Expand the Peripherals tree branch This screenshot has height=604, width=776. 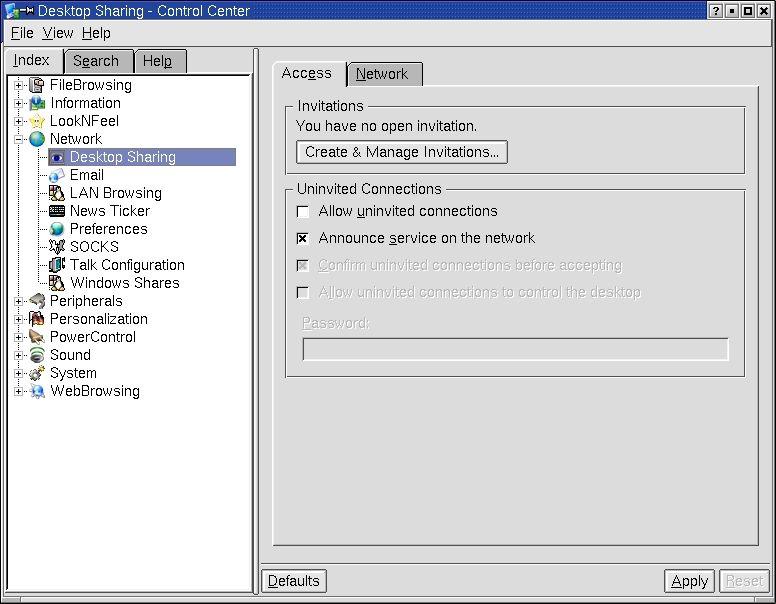(19, 301)
